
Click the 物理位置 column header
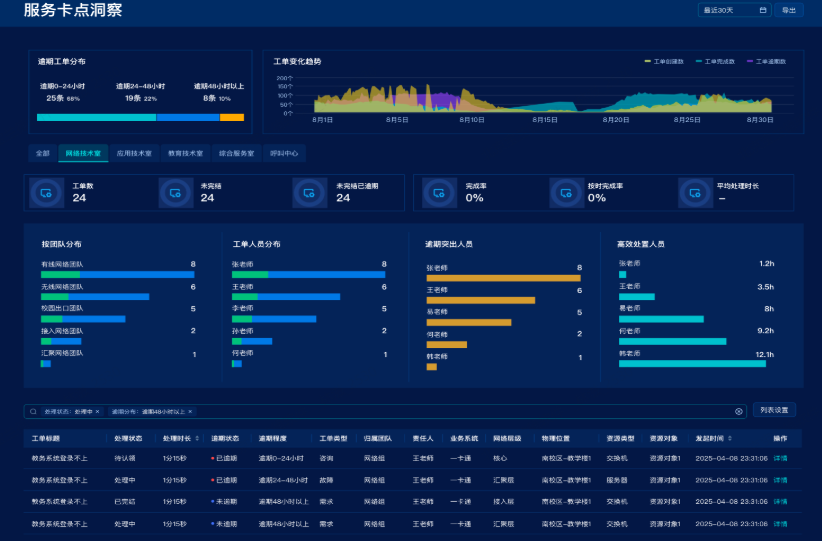556,438
